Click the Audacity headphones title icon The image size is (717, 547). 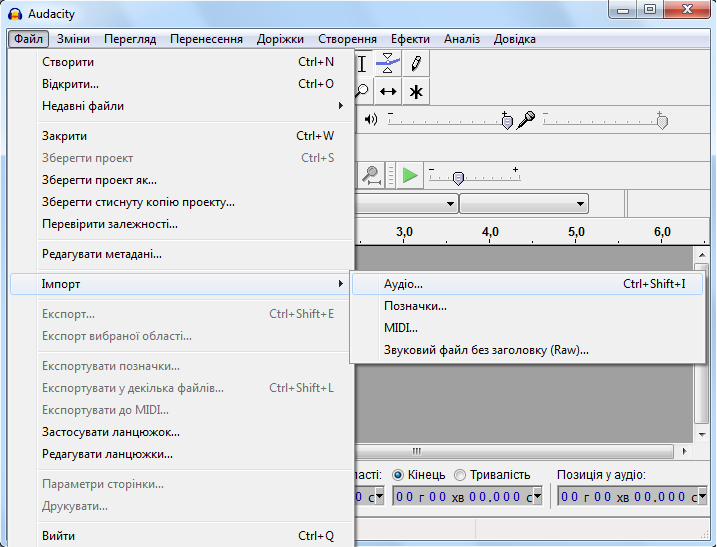(15, 14)
